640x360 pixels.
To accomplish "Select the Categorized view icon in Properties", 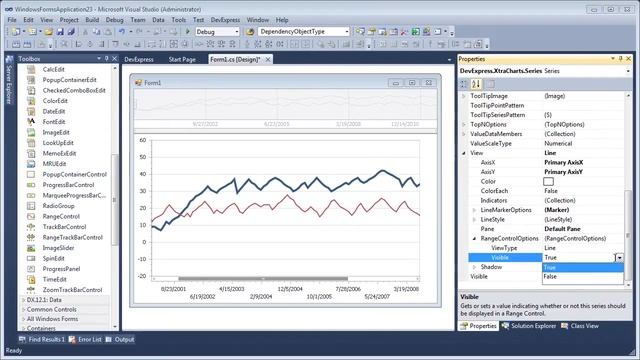I will (x=464, y=84).
